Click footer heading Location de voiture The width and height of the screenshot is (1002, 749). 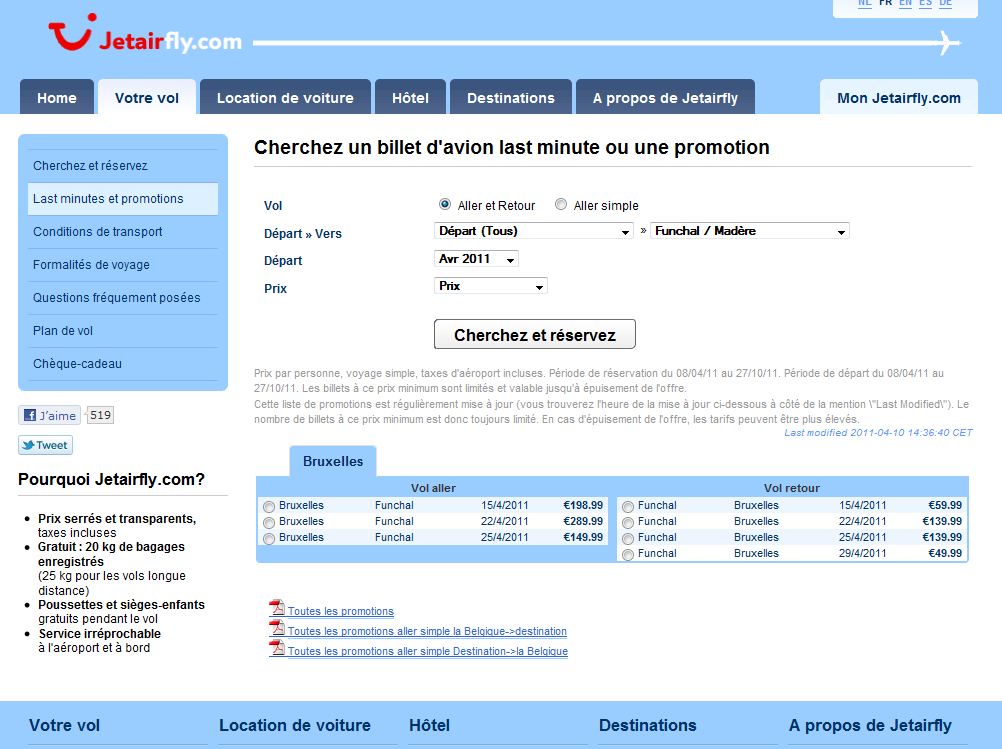click(x=295, y=725)
